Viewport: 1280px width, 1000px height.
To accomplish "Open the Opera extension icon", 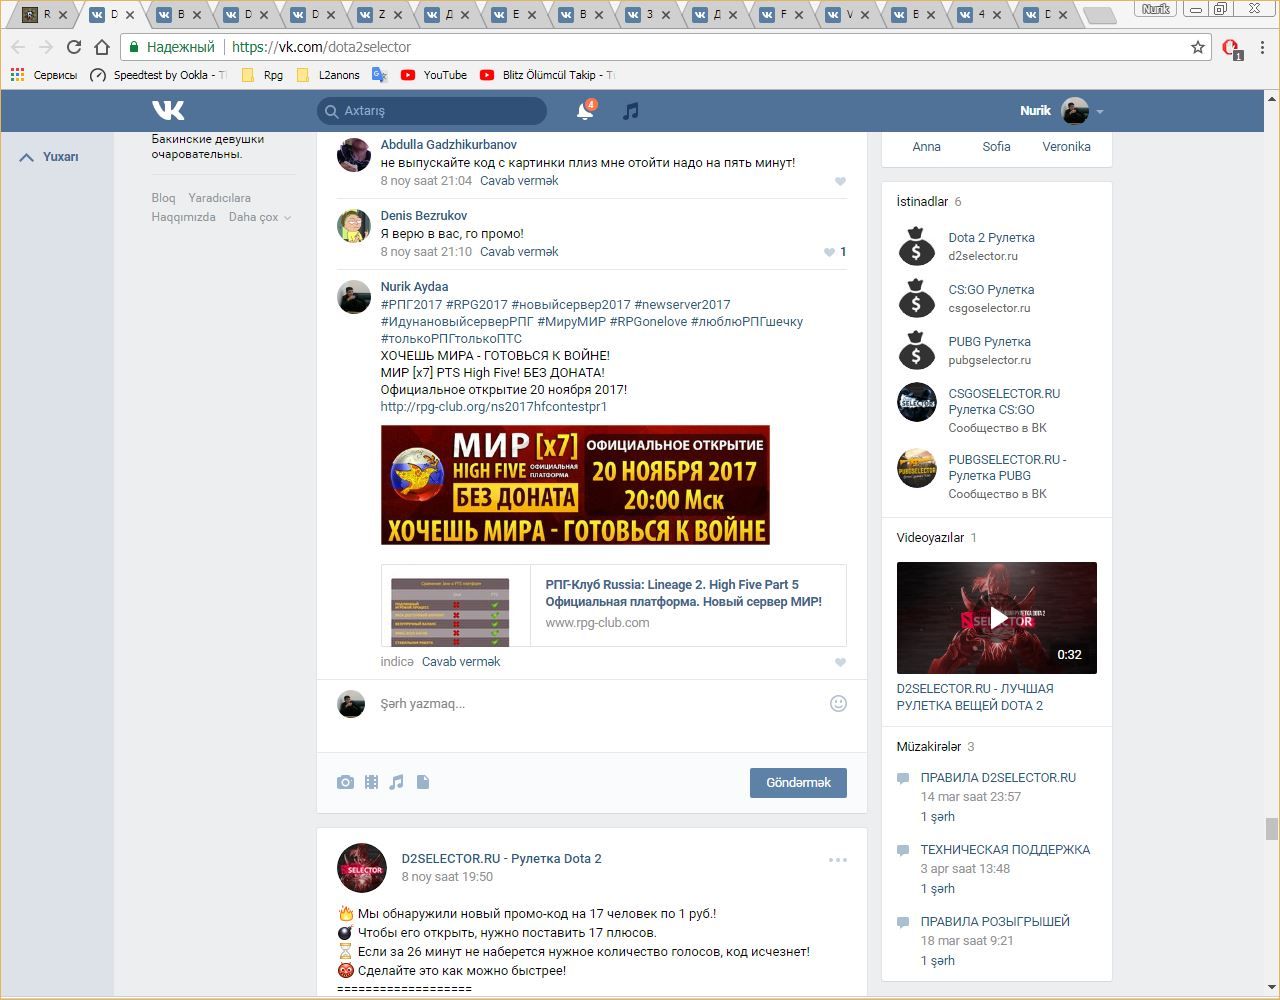I will [1231, 48].
